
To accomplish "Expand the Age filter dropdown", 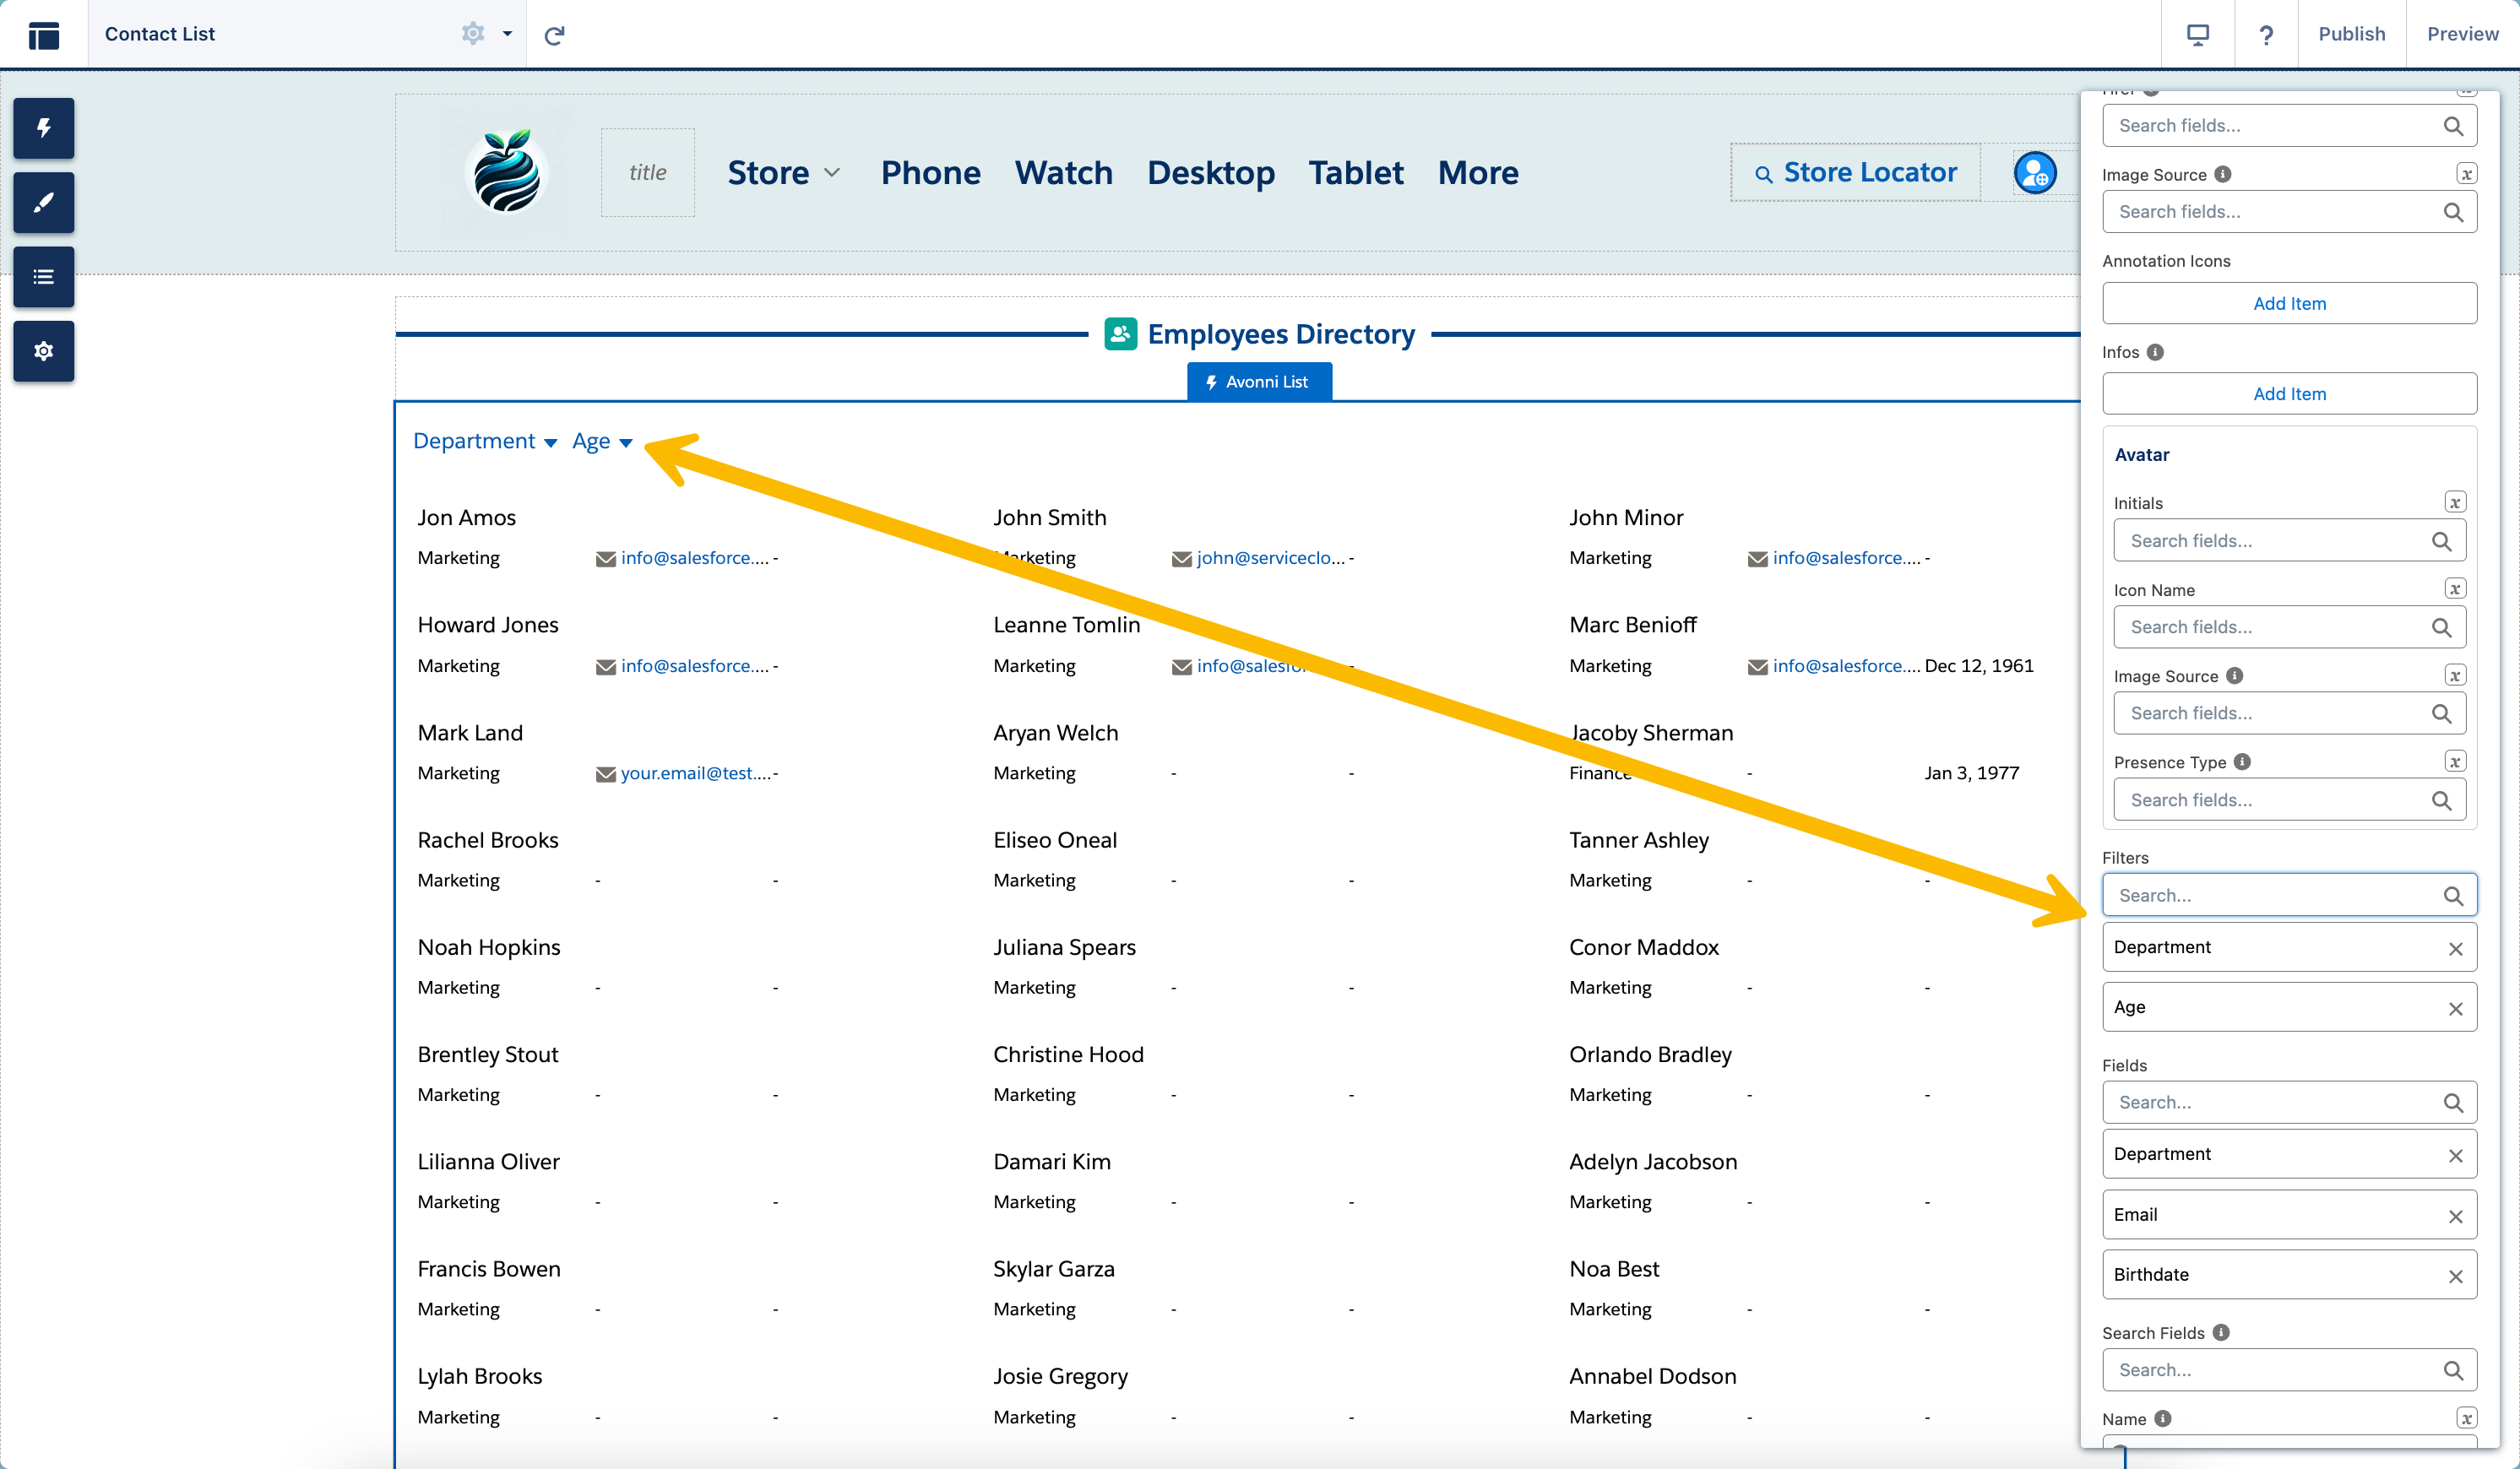I will [602, 442].
